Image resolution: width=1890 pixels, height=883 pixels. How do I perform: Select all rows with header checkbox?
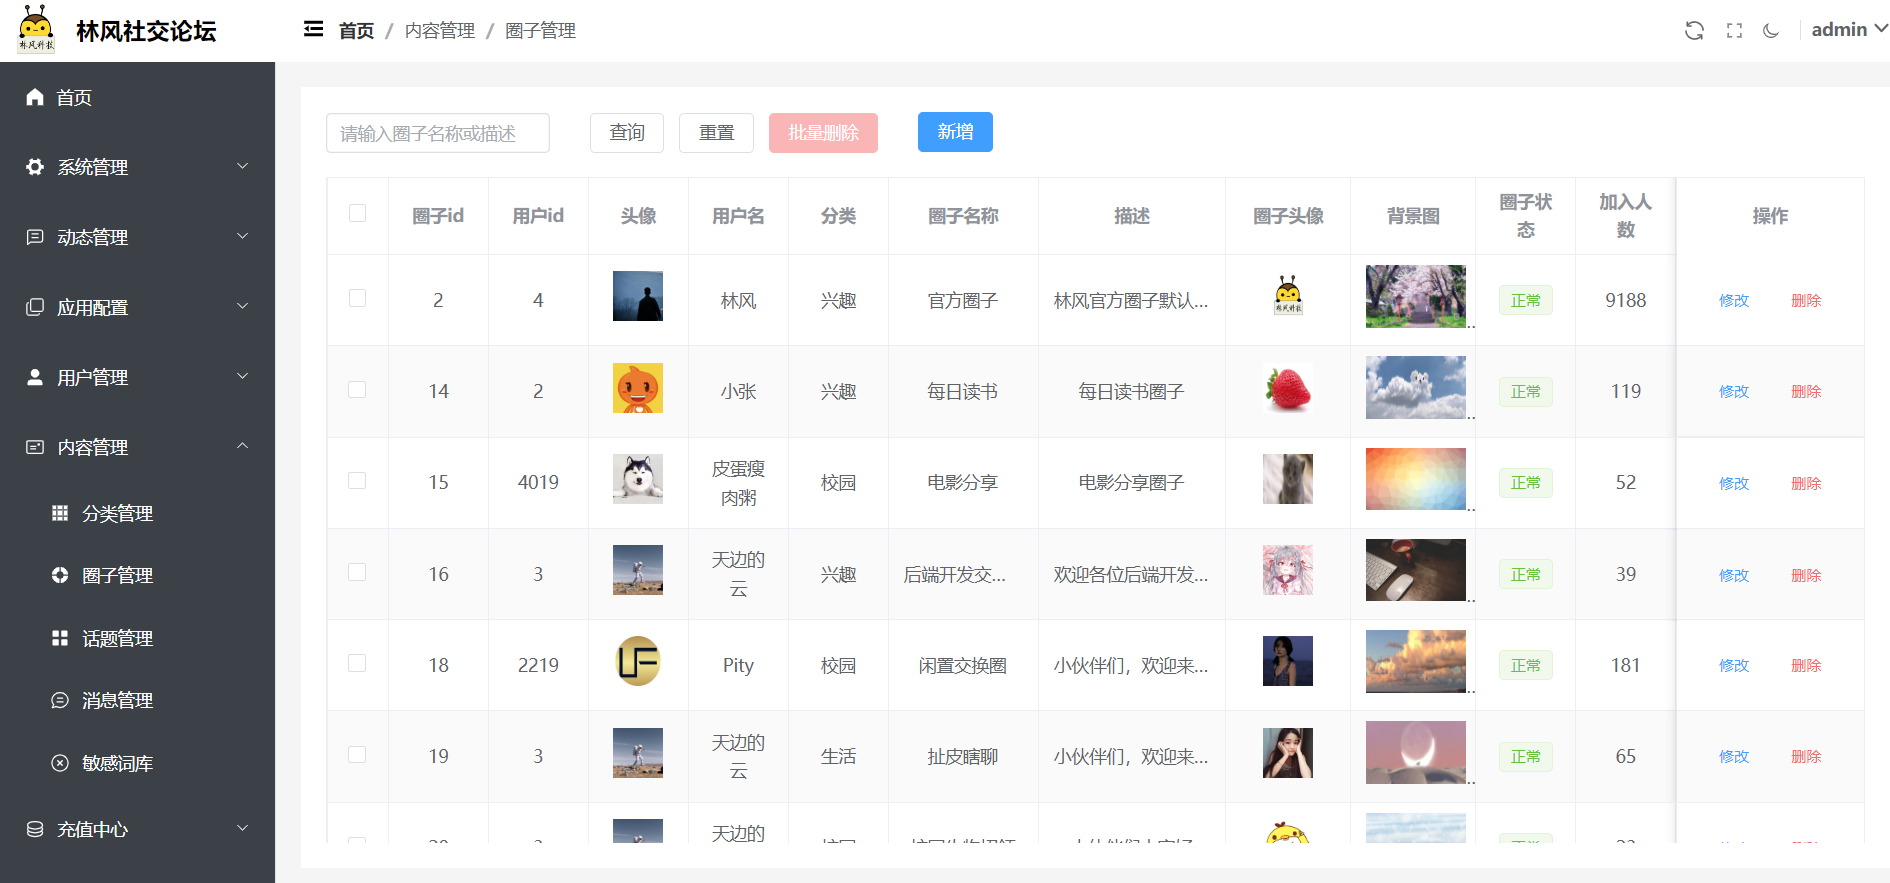pyautogui.click(x=357, y=213)
